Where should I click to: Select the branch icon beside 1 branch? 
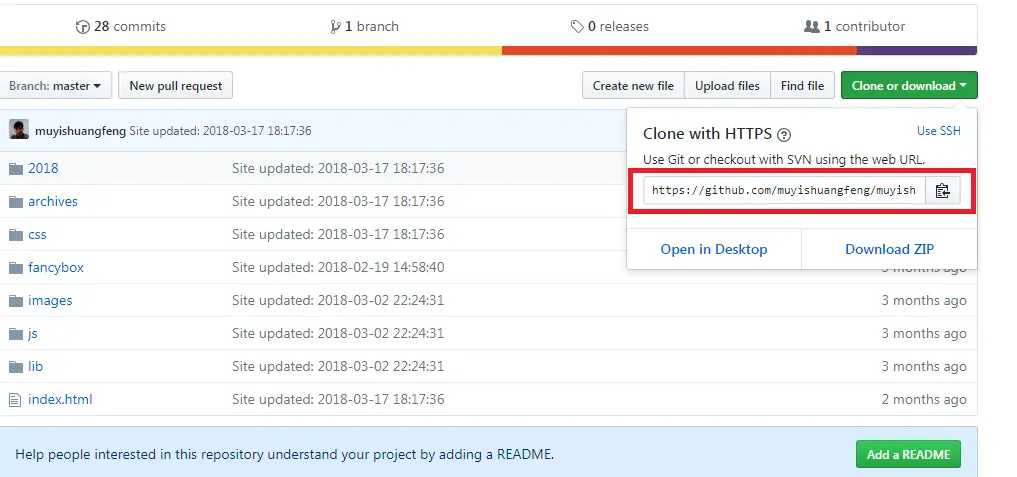[335, 27]
